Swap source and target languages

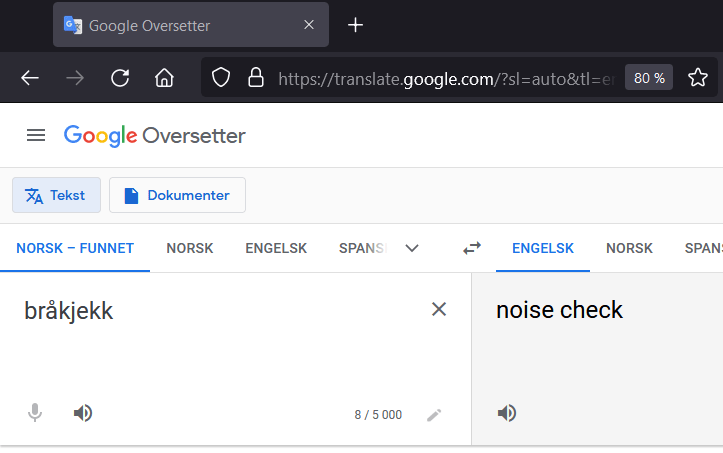(x=472, y=249)
